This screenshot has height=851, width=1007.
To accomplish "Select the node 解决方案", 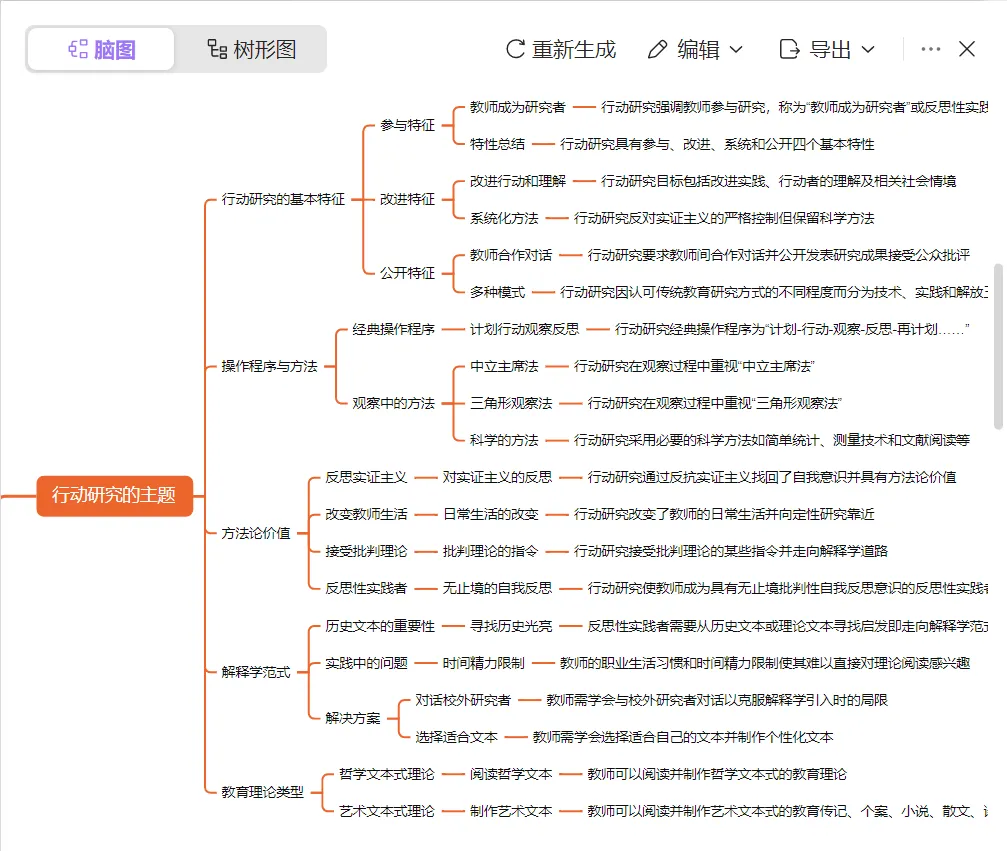I will 353,719.
